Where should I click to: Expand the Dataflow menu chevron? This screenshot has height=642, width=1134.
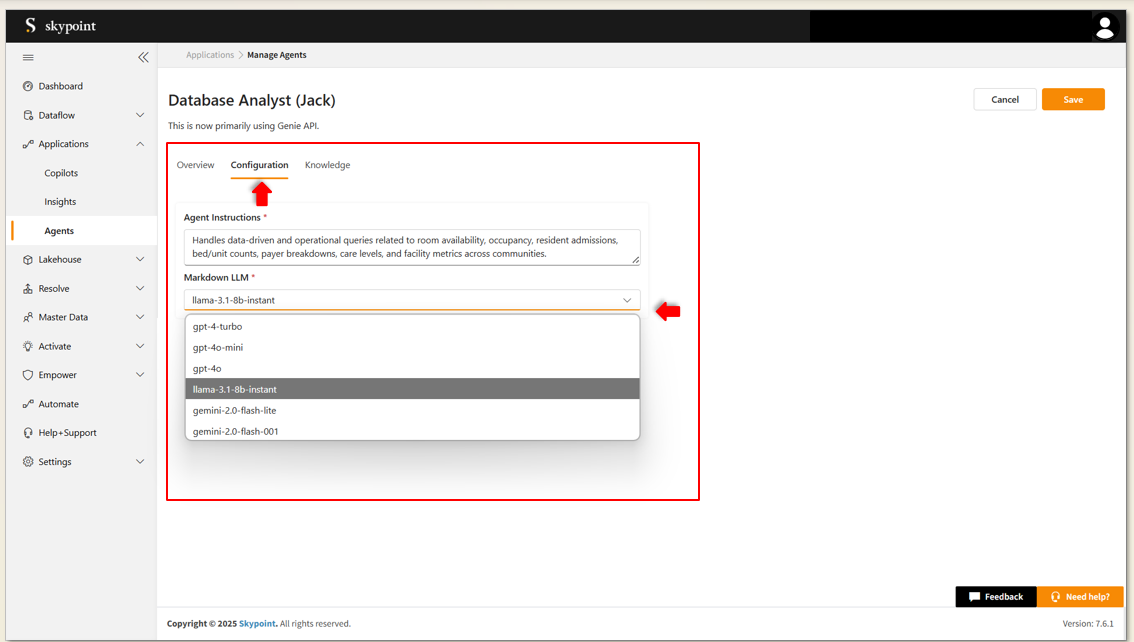(x=140, y=115)
